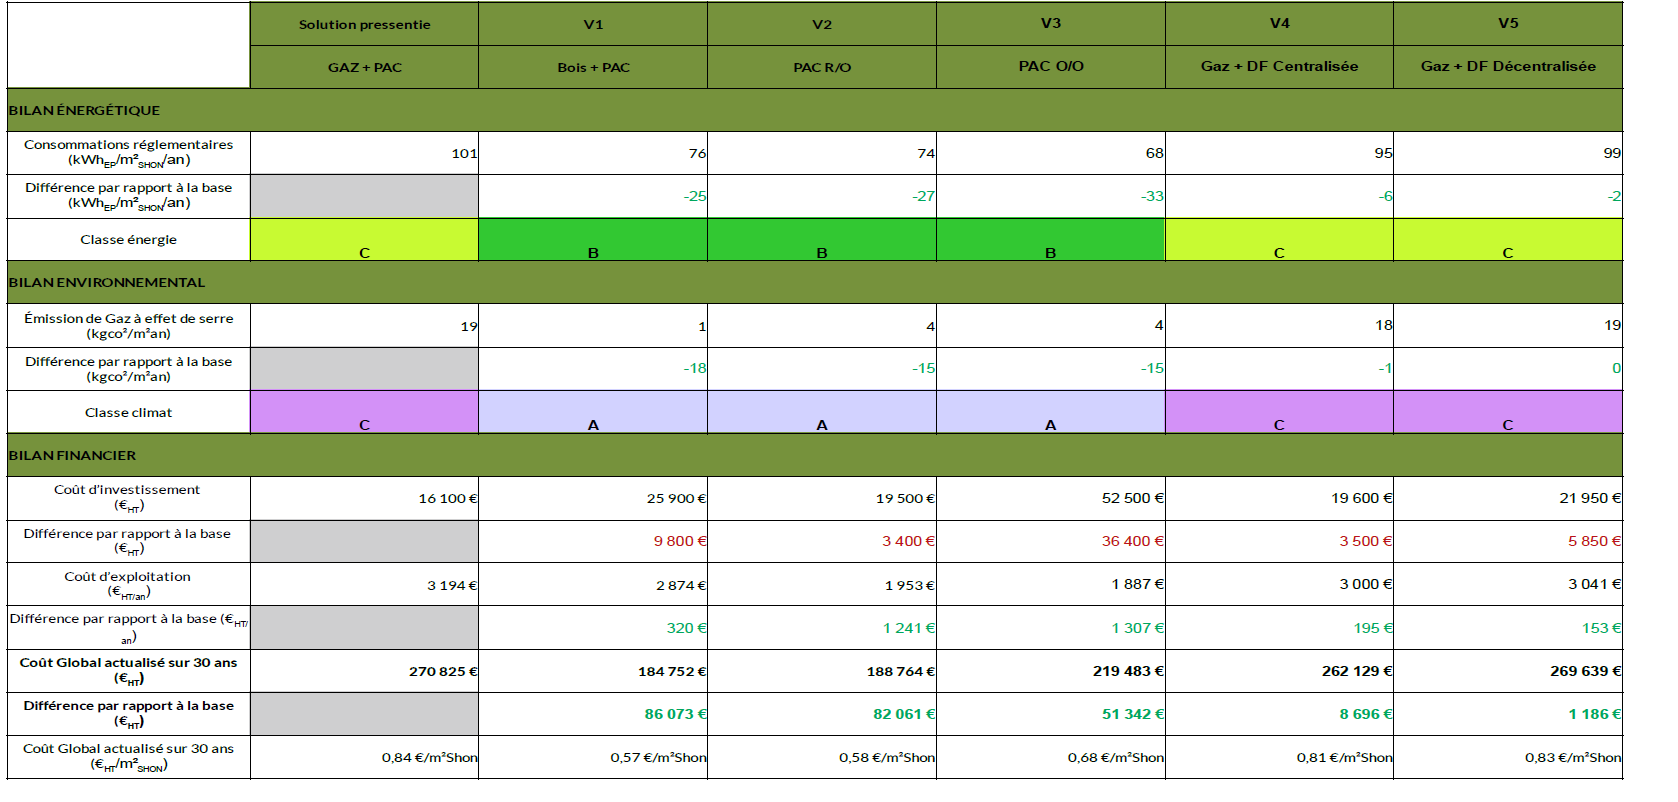Screen dimensions: 1678x802
Task: Click the green class B cell under V1
Action: coord(593,239)
